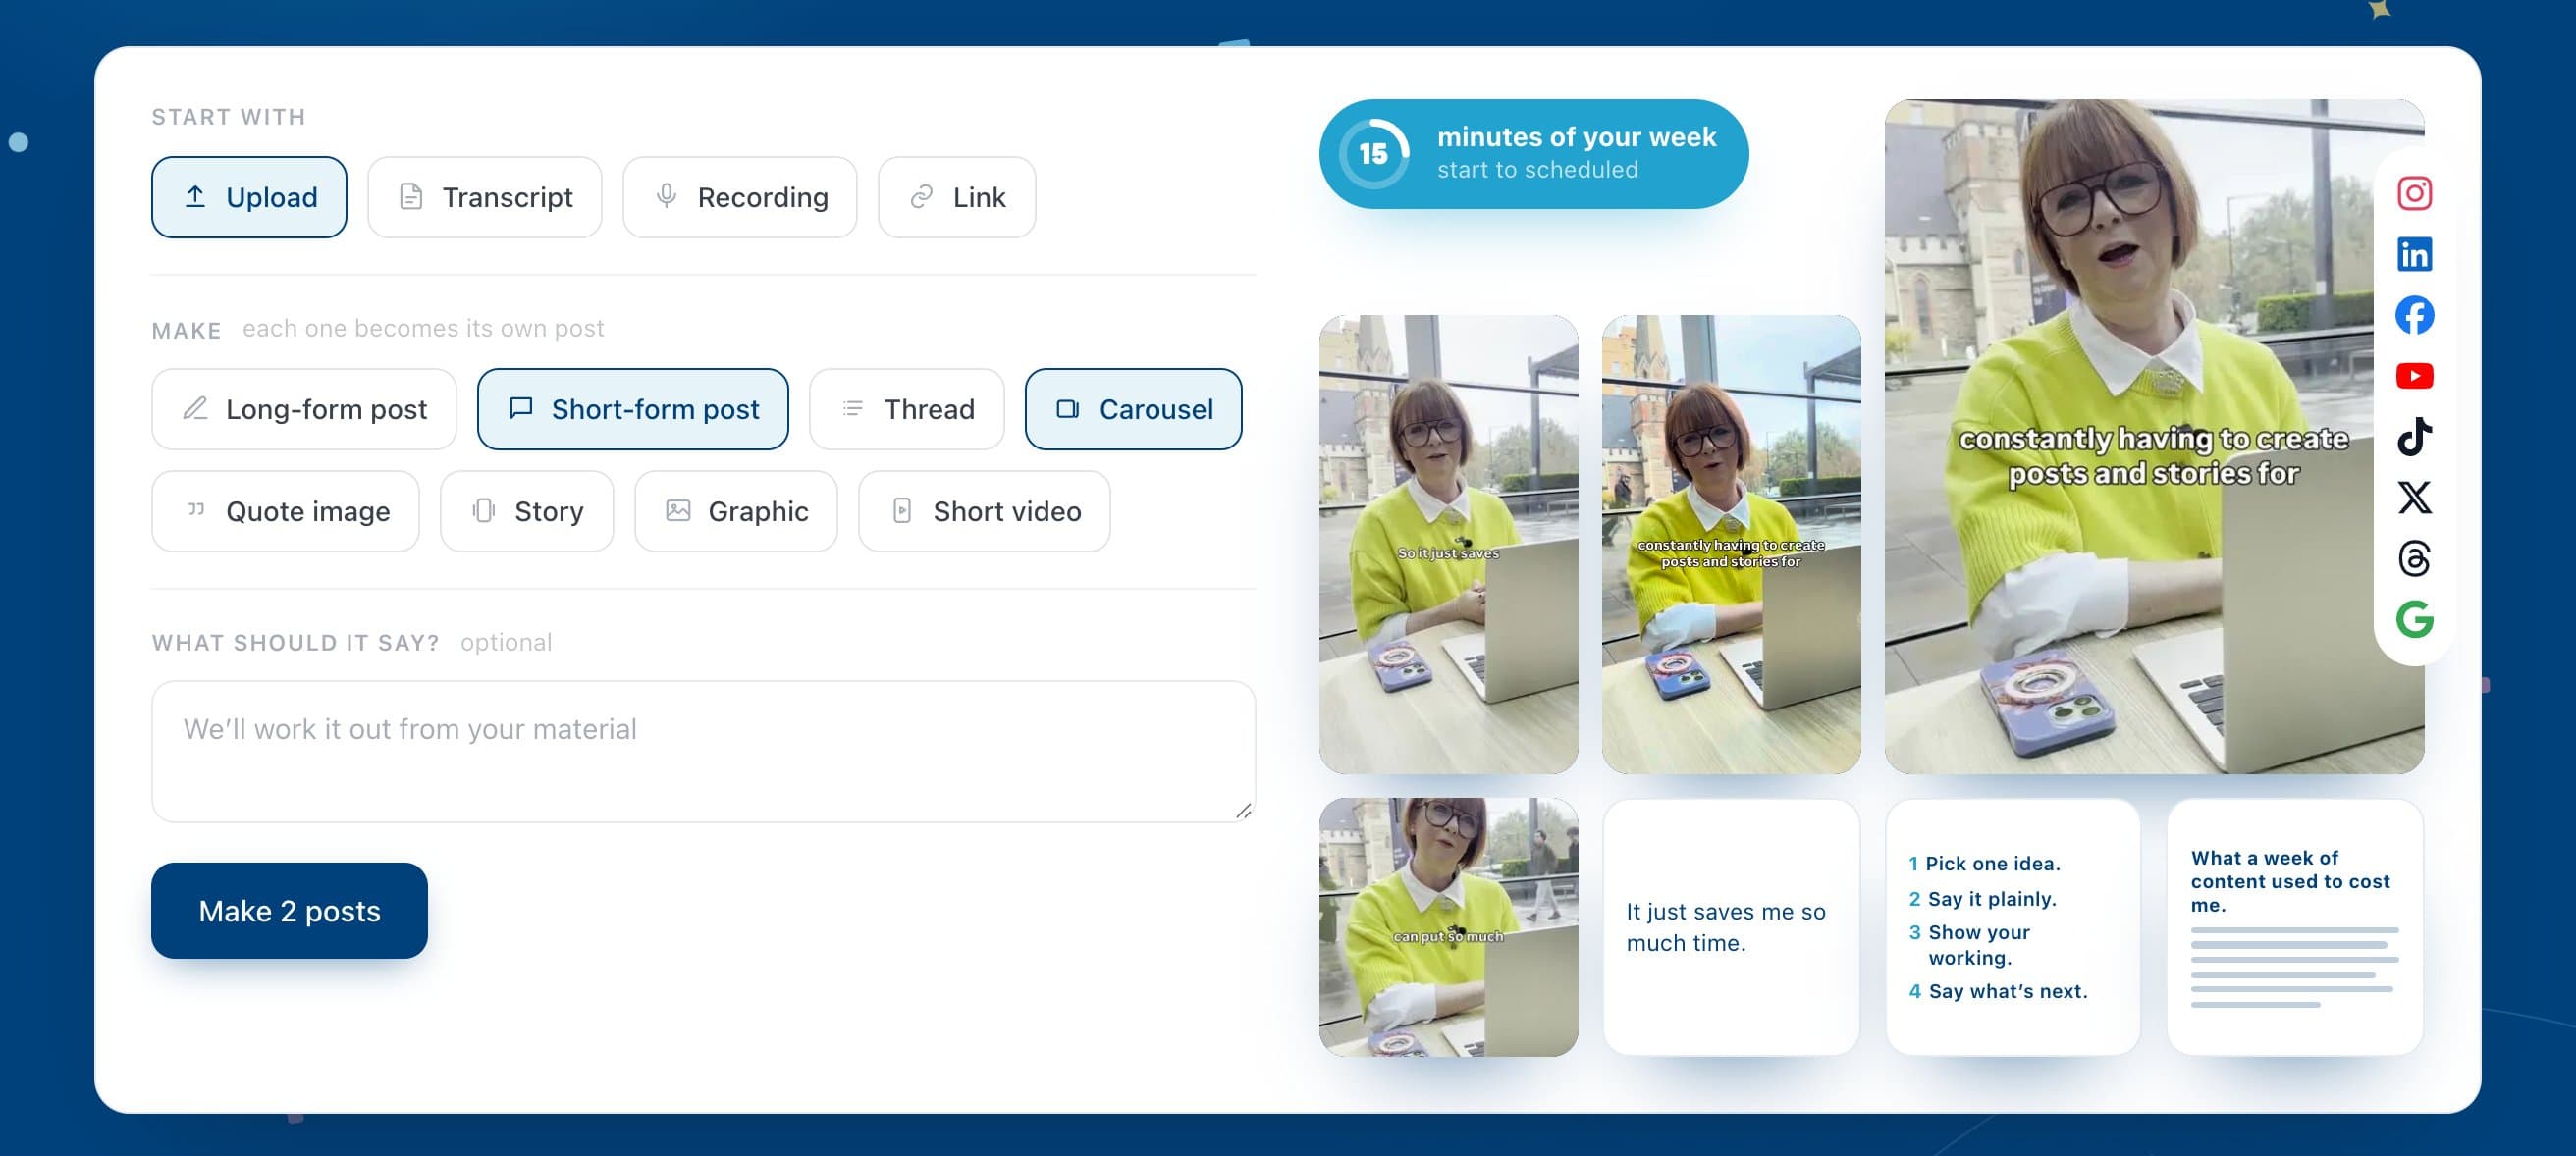Open the 'What a week of content' card
This screenshot has width=2576, height=1156.
(x=2295, y=927)
